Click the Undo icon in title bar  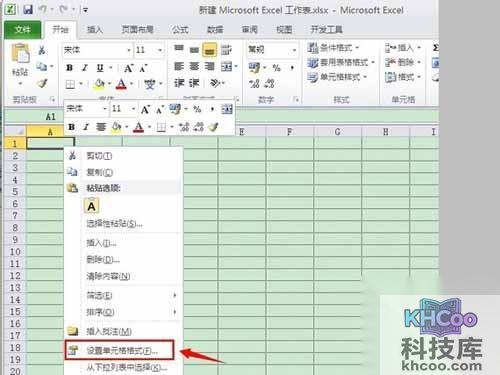pyautogui.click(x=43, y=9)
